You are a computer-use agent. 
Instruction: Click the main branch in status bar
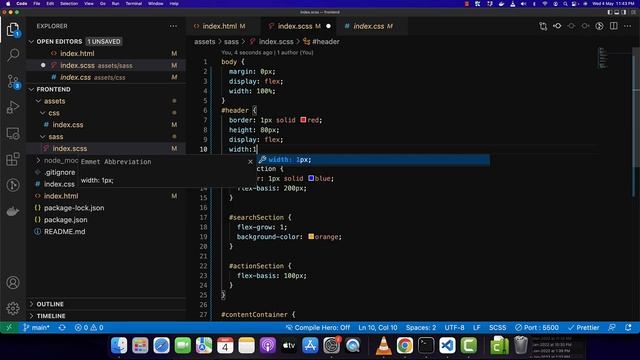pyautogui.click(x=37, y=328)
